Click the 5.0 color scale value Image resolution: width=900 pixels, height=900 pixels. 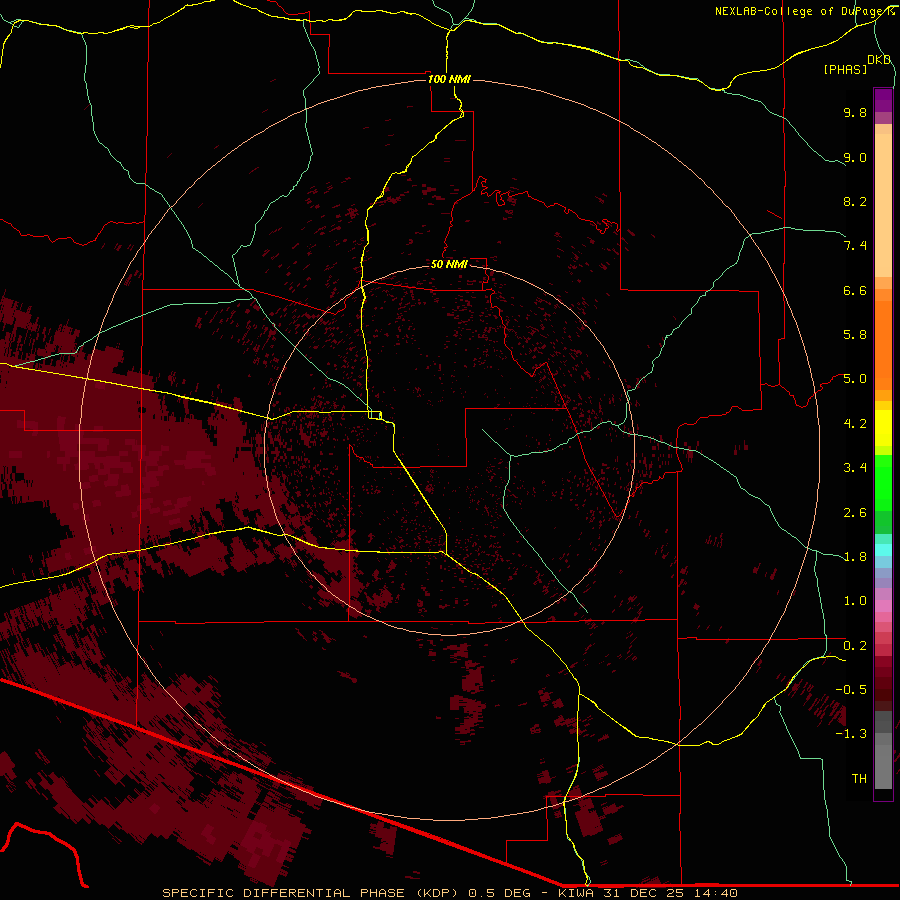click(855, 379)
